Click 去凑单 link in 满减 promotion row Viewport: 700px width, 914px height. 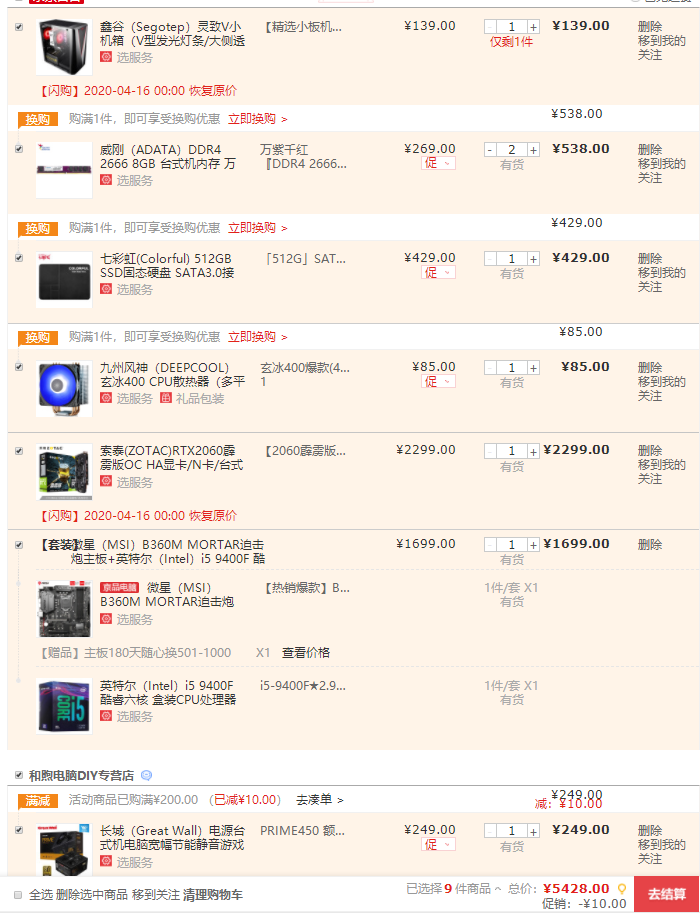(319, 800)
